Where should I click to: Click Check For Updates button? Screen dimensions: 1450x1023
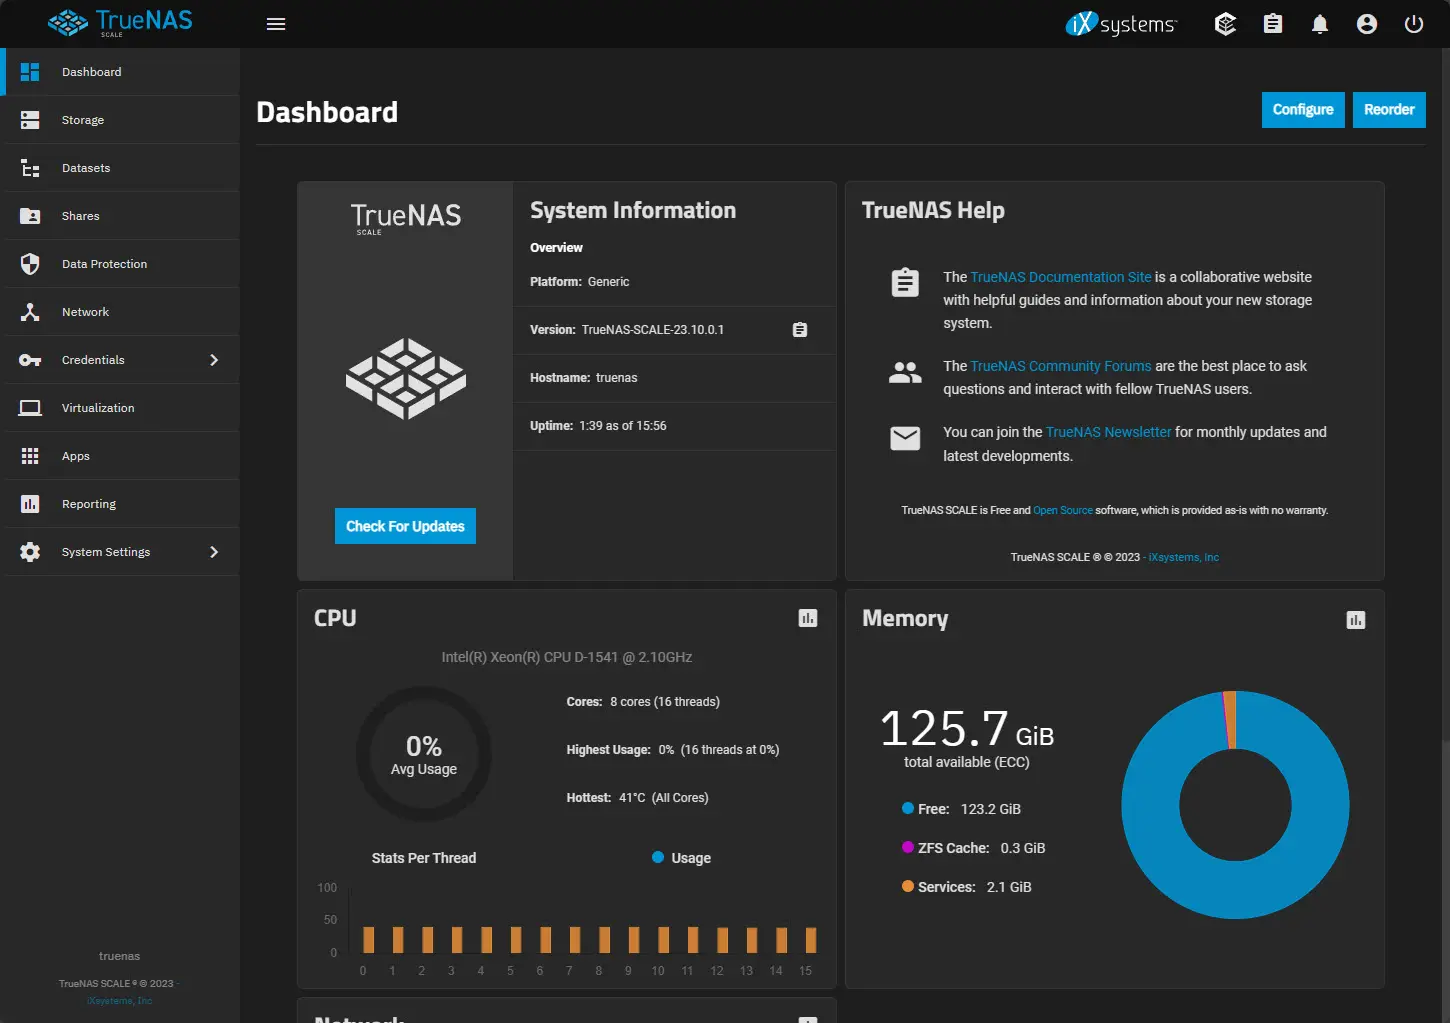tap(405, 526)
